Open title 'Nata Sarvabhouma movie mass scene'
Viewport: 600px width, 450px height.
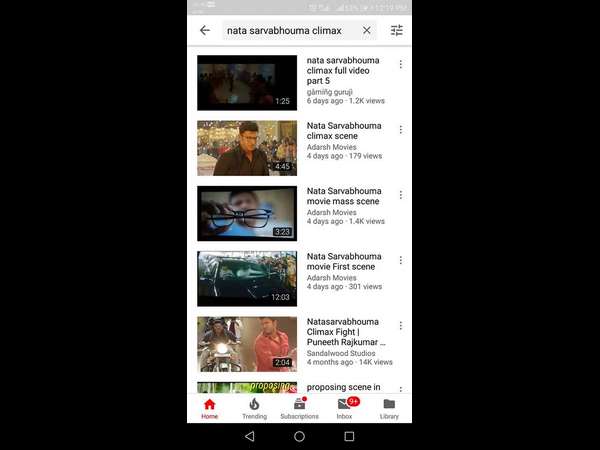[x=344, y=196]
